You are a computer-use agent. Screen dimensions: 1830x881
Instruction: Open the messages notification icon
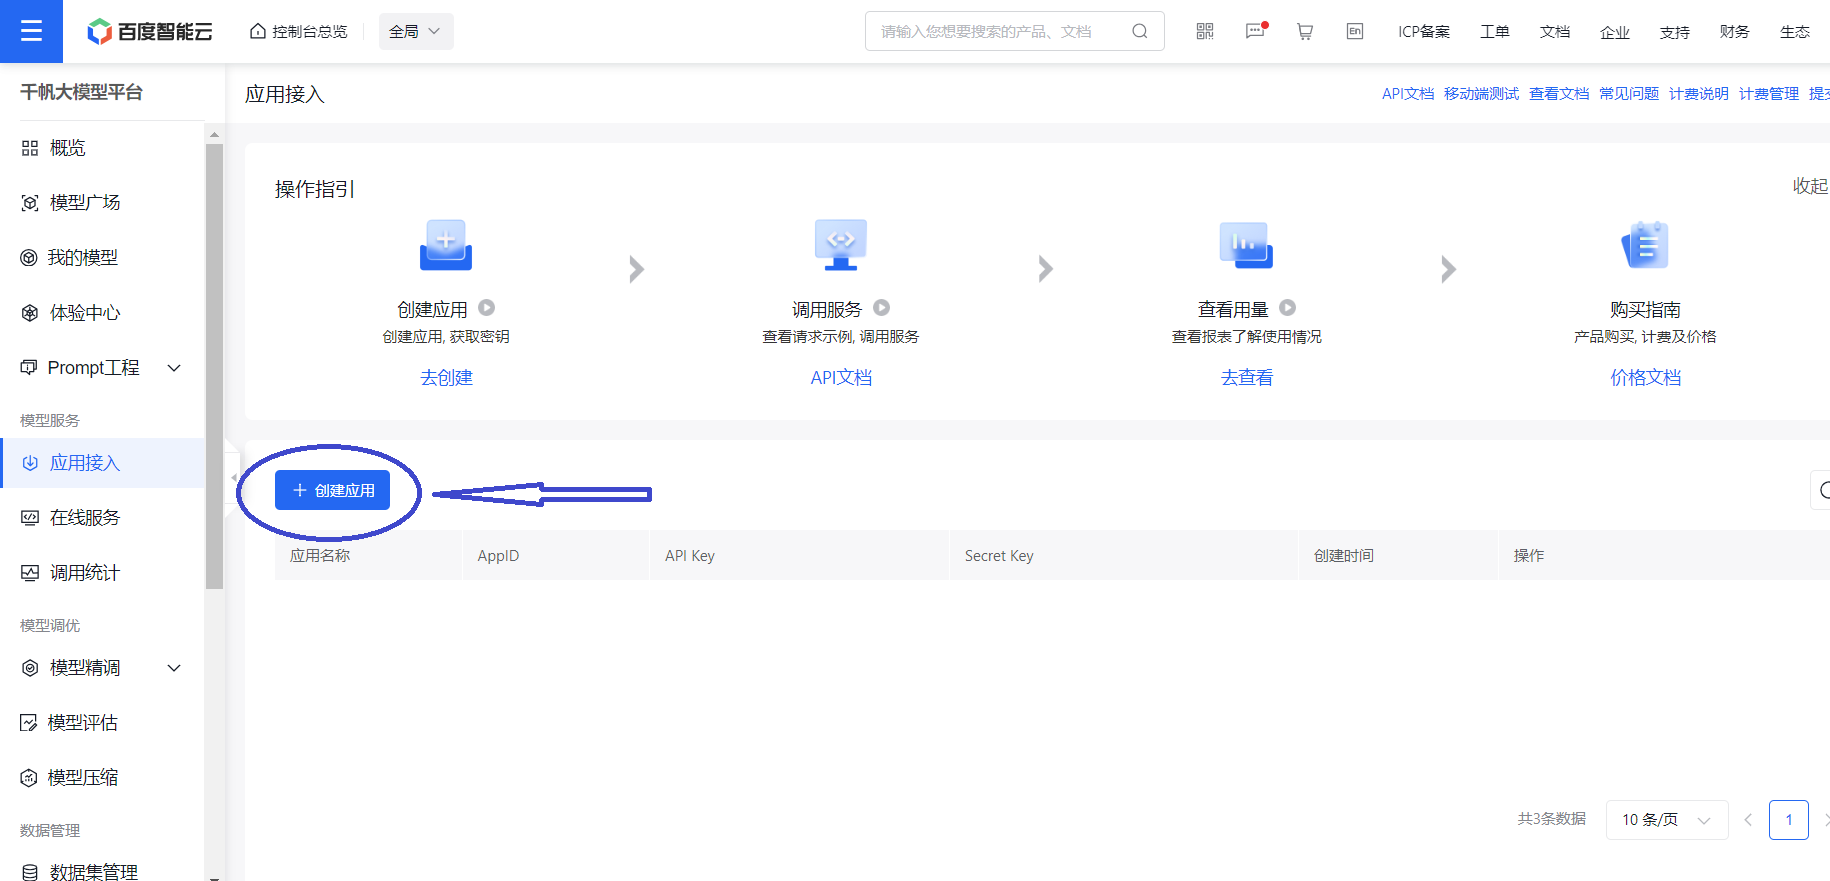[1256, 31]
